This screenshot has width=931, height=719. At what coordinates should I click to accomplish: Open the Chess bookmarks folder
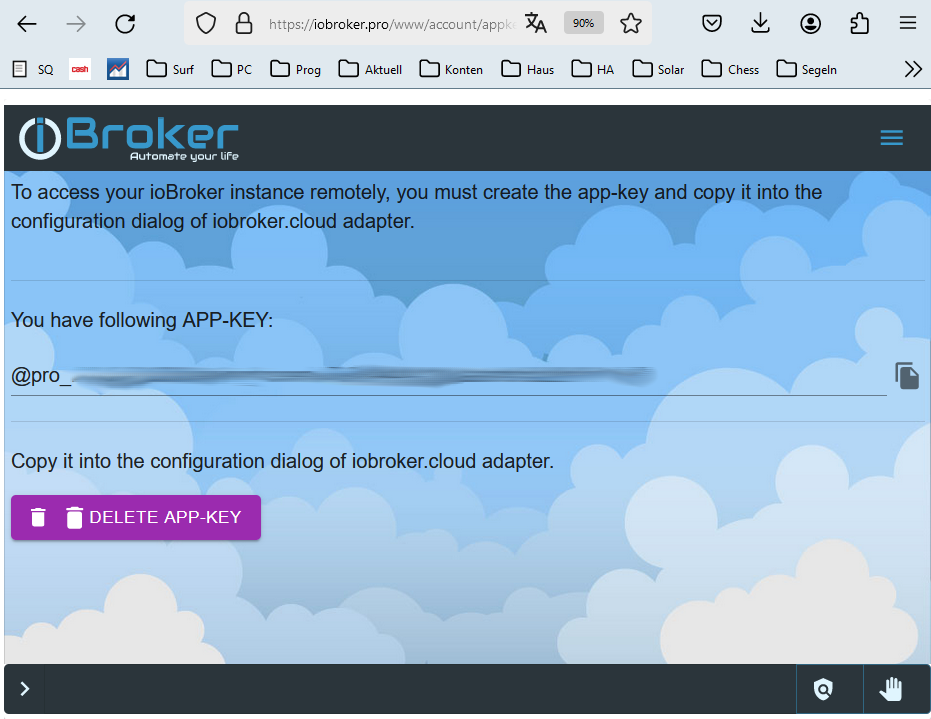tap(730, 69)
